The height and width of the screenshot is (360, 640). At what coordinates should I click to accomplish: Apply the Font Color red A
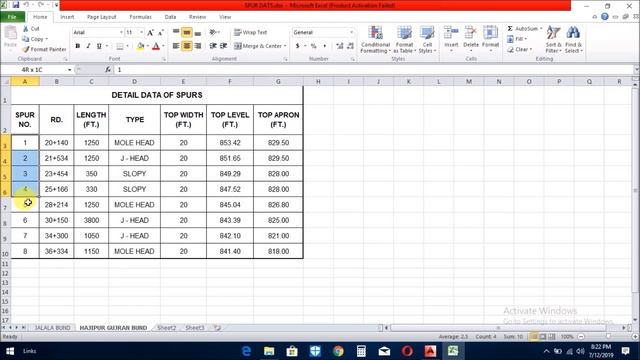point(156,46)
